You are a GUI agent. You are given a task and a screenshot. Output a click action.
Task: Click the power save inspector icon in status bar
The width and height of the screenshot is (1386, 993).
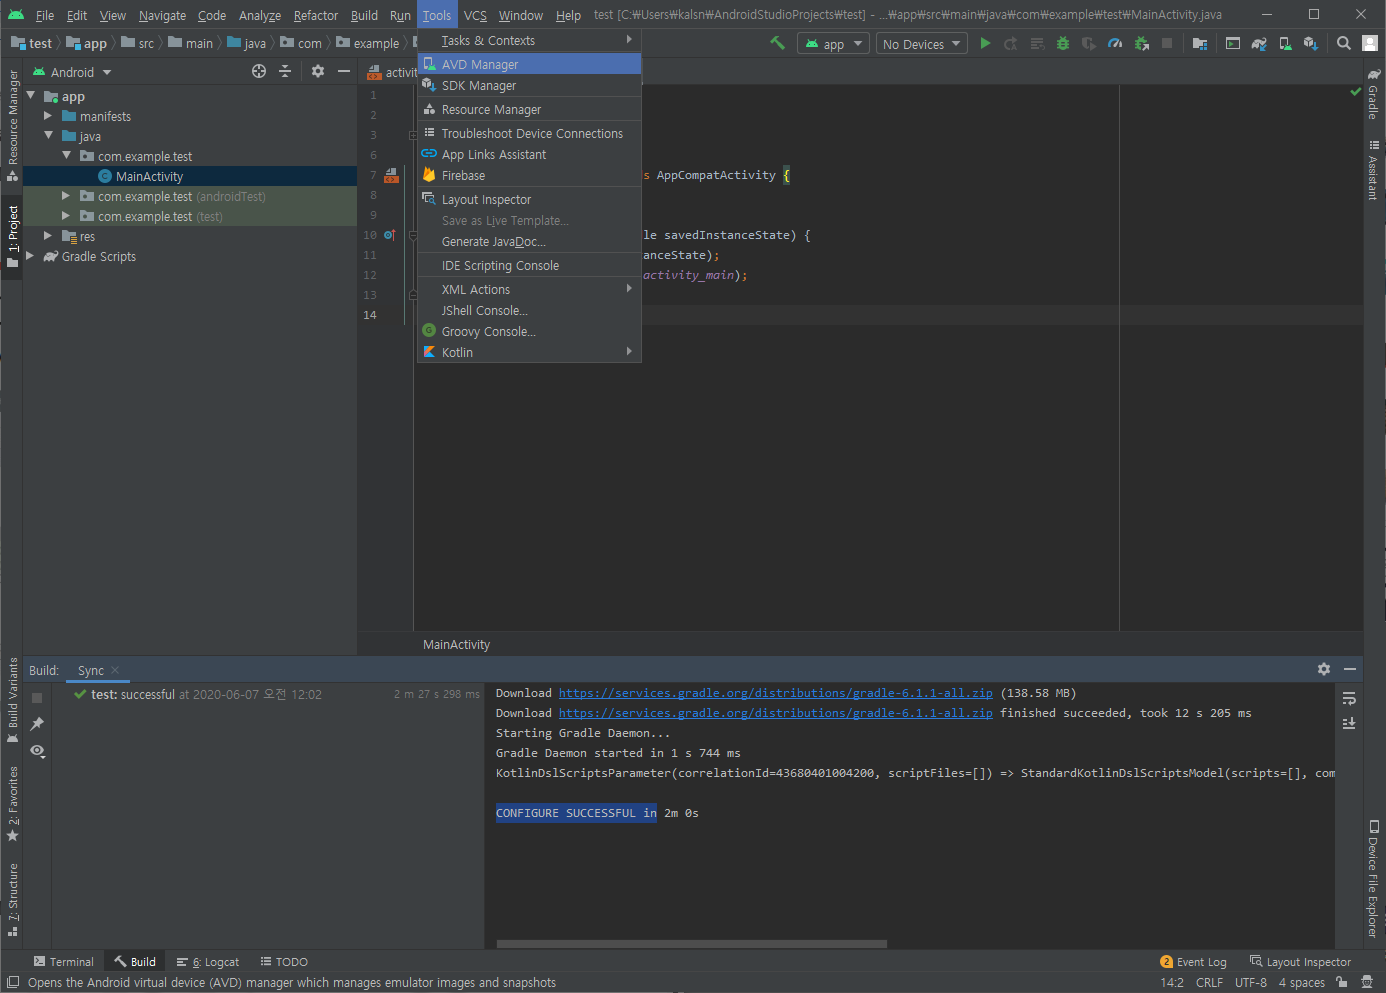tap(1367, 982)
